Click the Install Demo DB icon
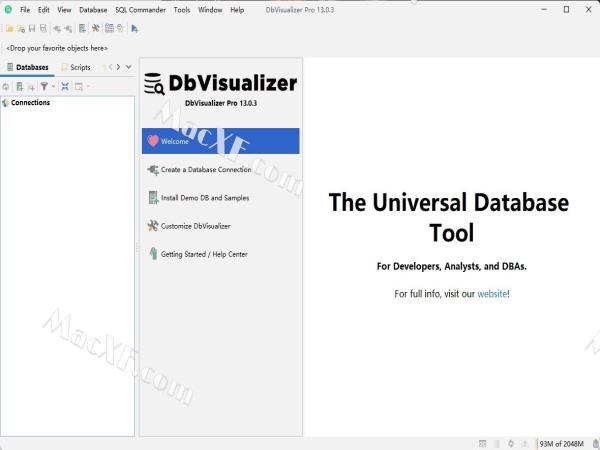The height and width of the screenshot is (450, 600). pos(153,198)
